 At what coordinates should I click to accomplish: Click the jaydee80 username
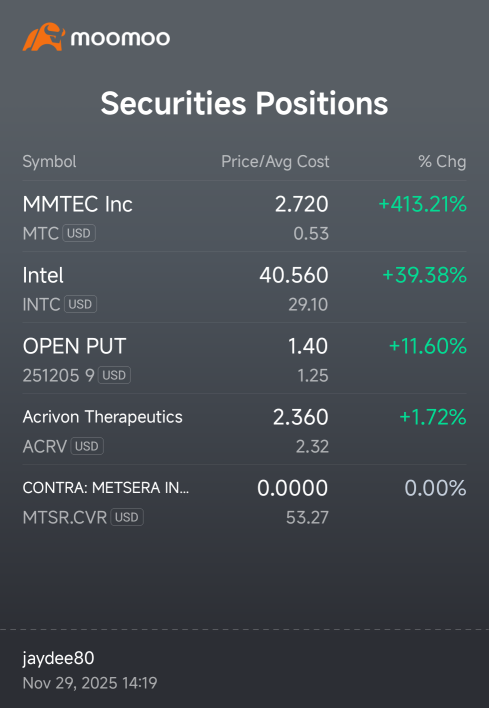pos(58,658)
